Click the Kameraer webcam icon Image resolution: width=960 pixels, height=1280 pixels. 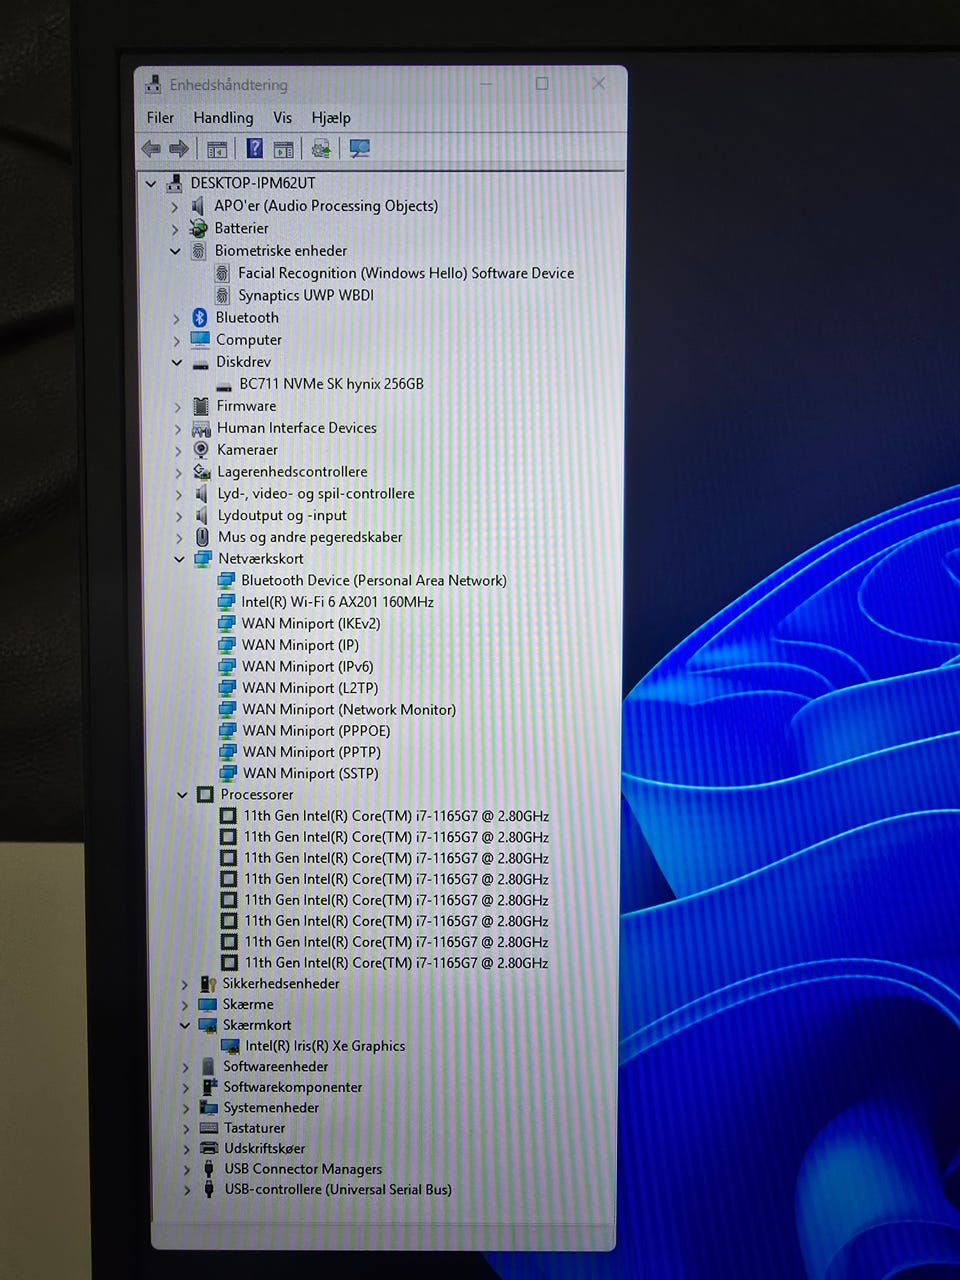pos(201,450)
